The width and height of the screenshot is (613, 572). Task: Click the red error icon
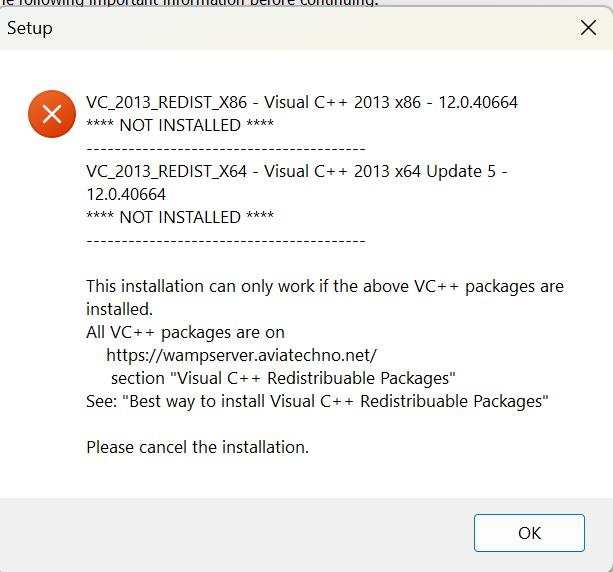pos(49,113)
